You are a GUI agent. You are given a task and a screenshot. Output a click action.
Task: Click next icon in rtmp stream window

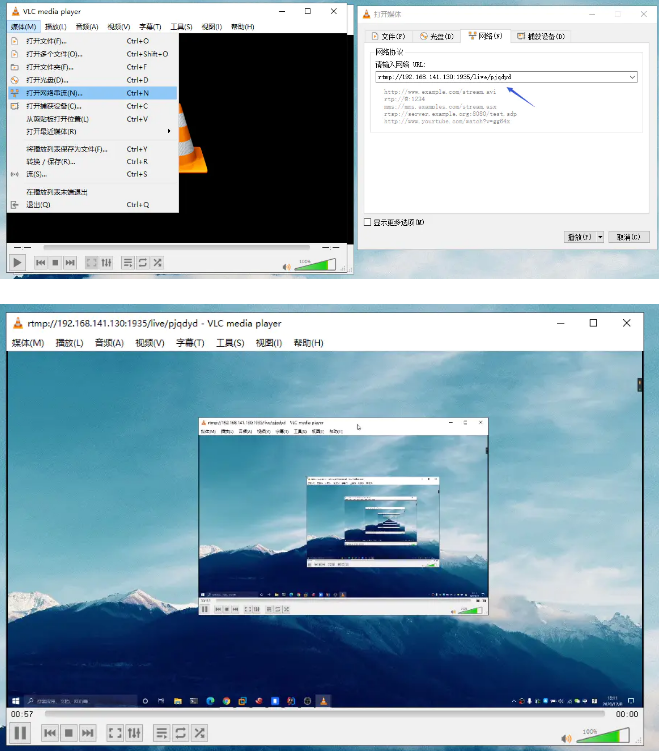click(87, 733)
